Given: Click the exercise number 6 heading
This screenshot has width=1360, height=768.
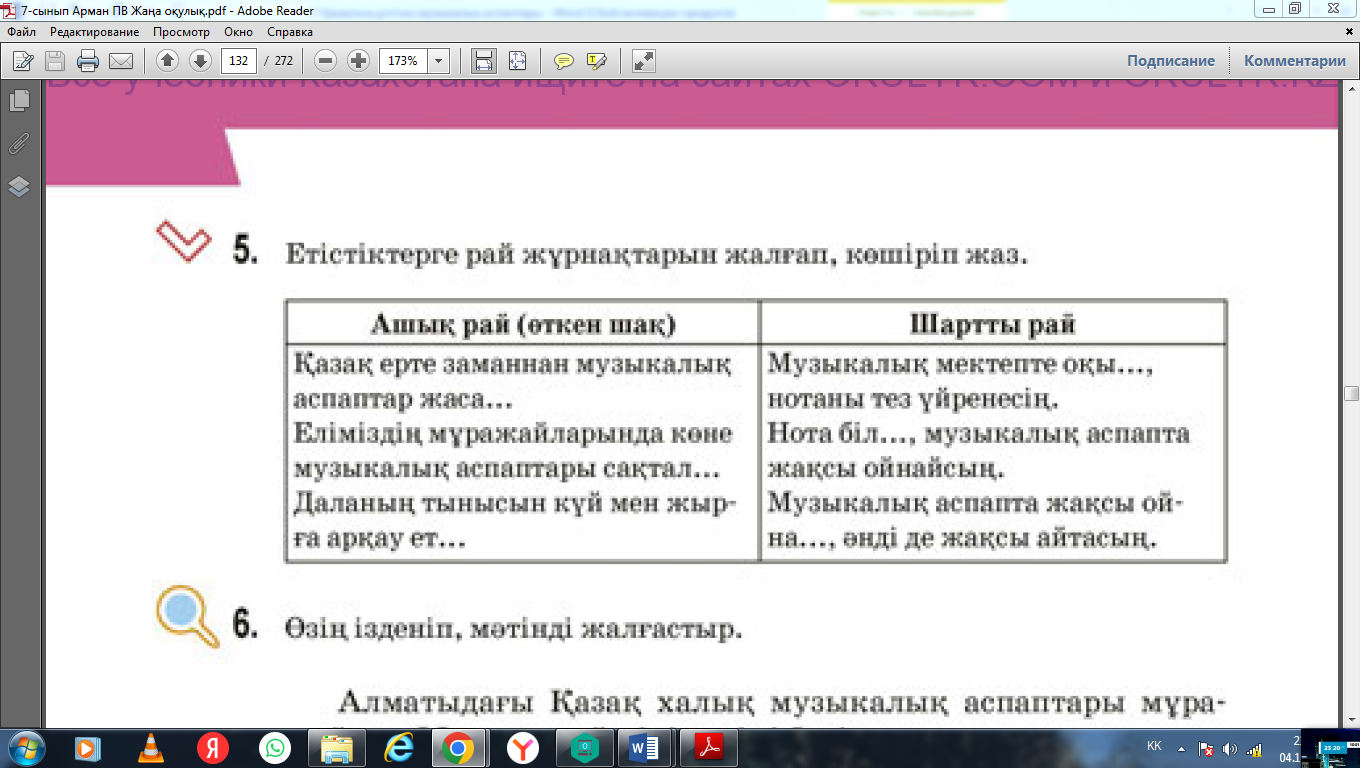Looking at the screenshot, I should tap(246, 624).
